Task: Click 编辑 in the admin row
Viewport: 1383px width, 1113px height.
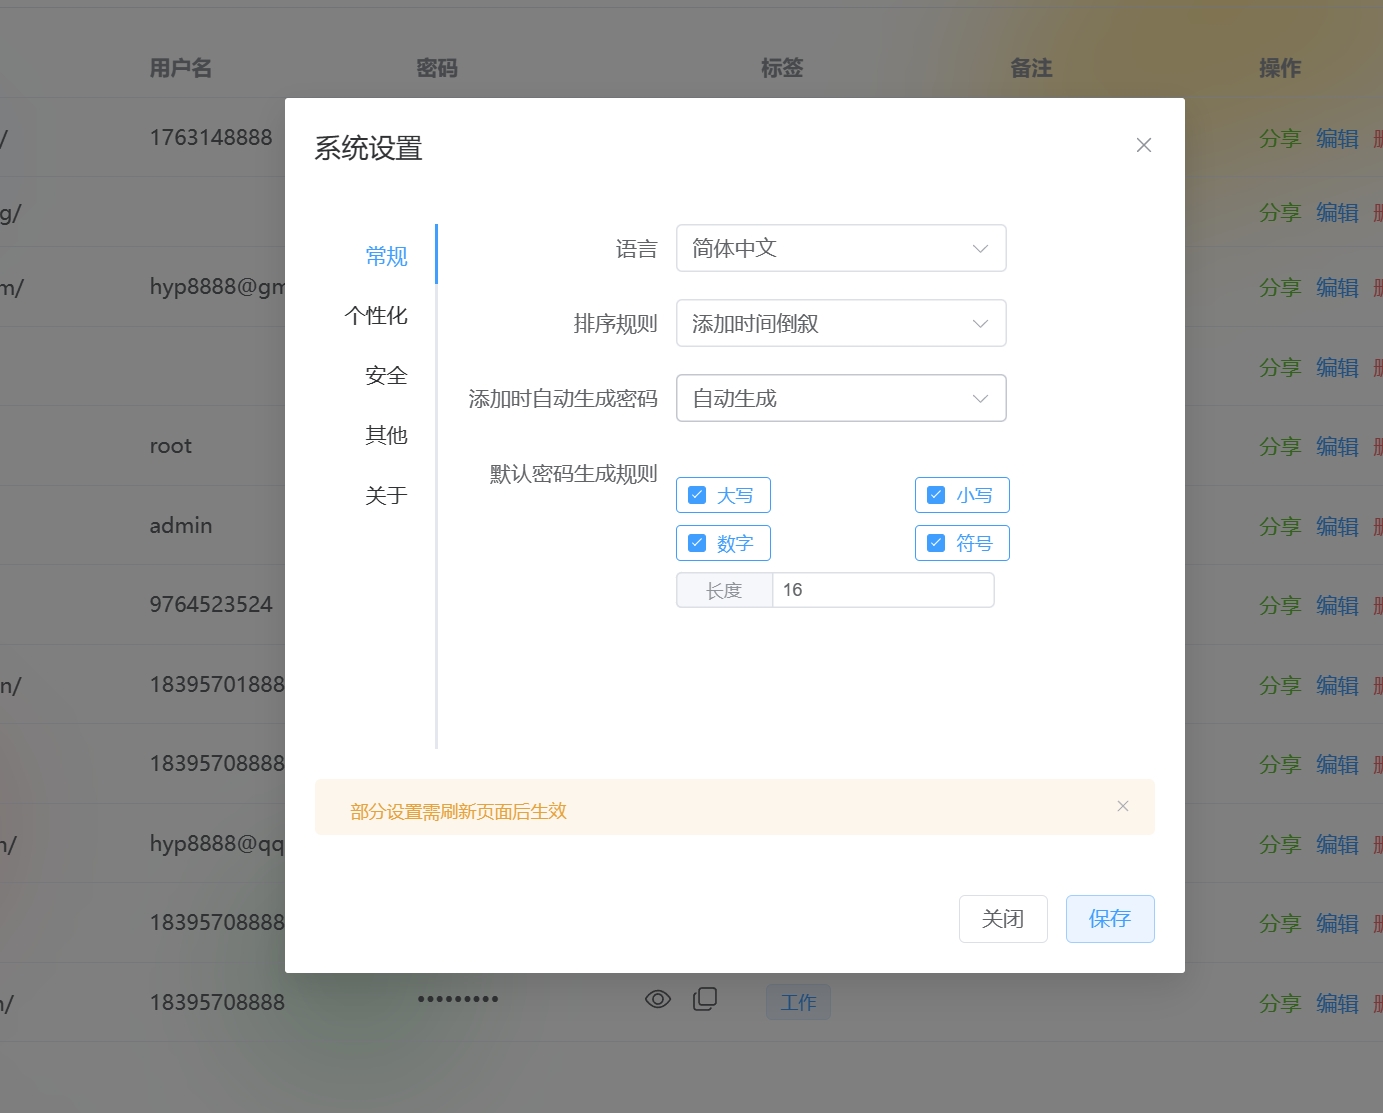Action: pos(1337,526)
